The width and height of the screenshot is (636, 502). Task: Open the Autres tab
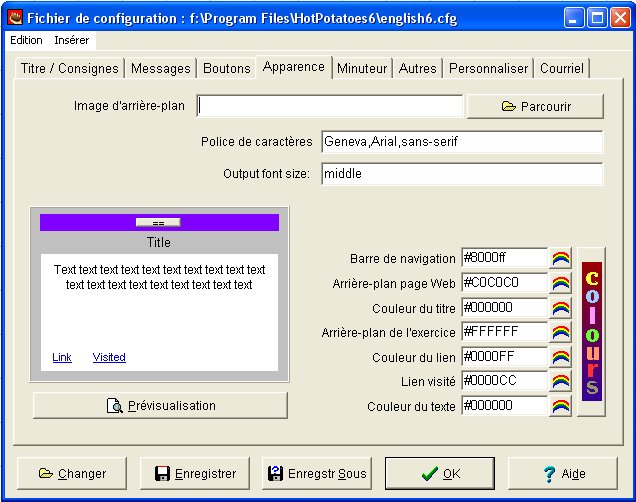pos(417,68)
